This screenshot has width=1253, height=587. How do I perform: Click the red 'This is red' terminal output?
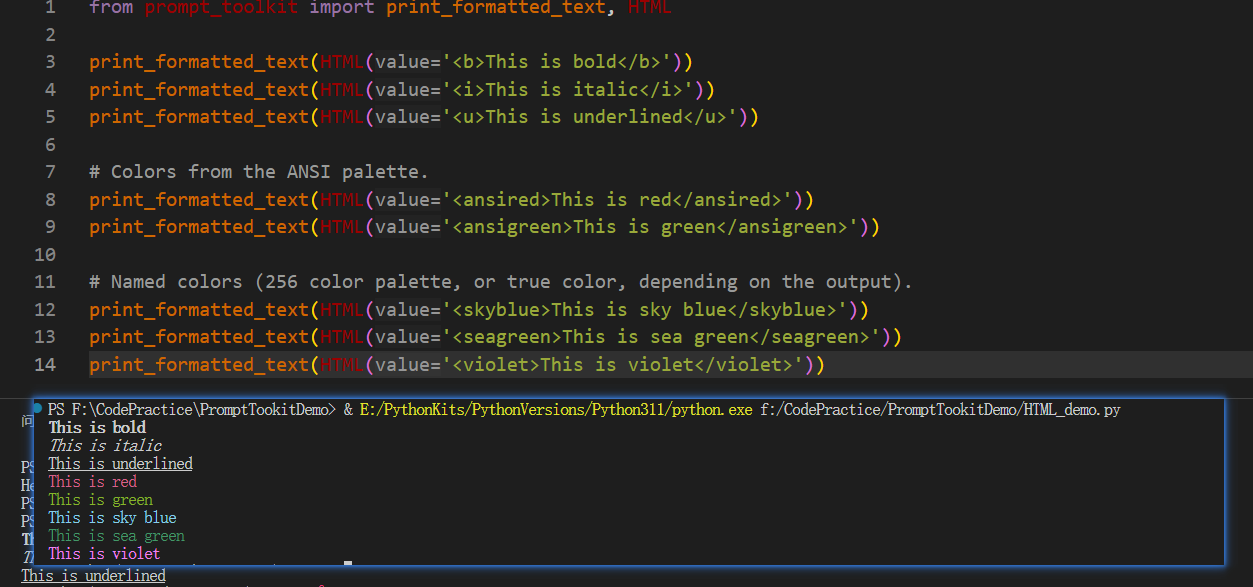click(x=92, y=482)
